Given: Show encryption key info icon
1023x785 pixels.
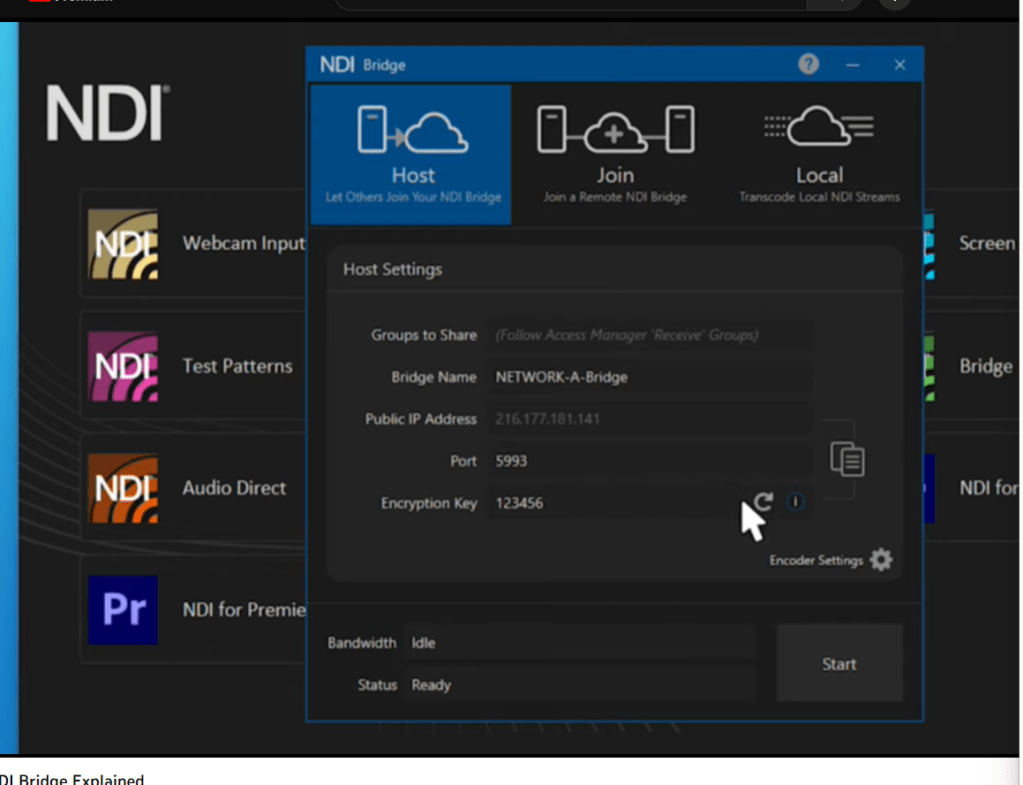Looking at the screenshot, I should tap(795, 502).
